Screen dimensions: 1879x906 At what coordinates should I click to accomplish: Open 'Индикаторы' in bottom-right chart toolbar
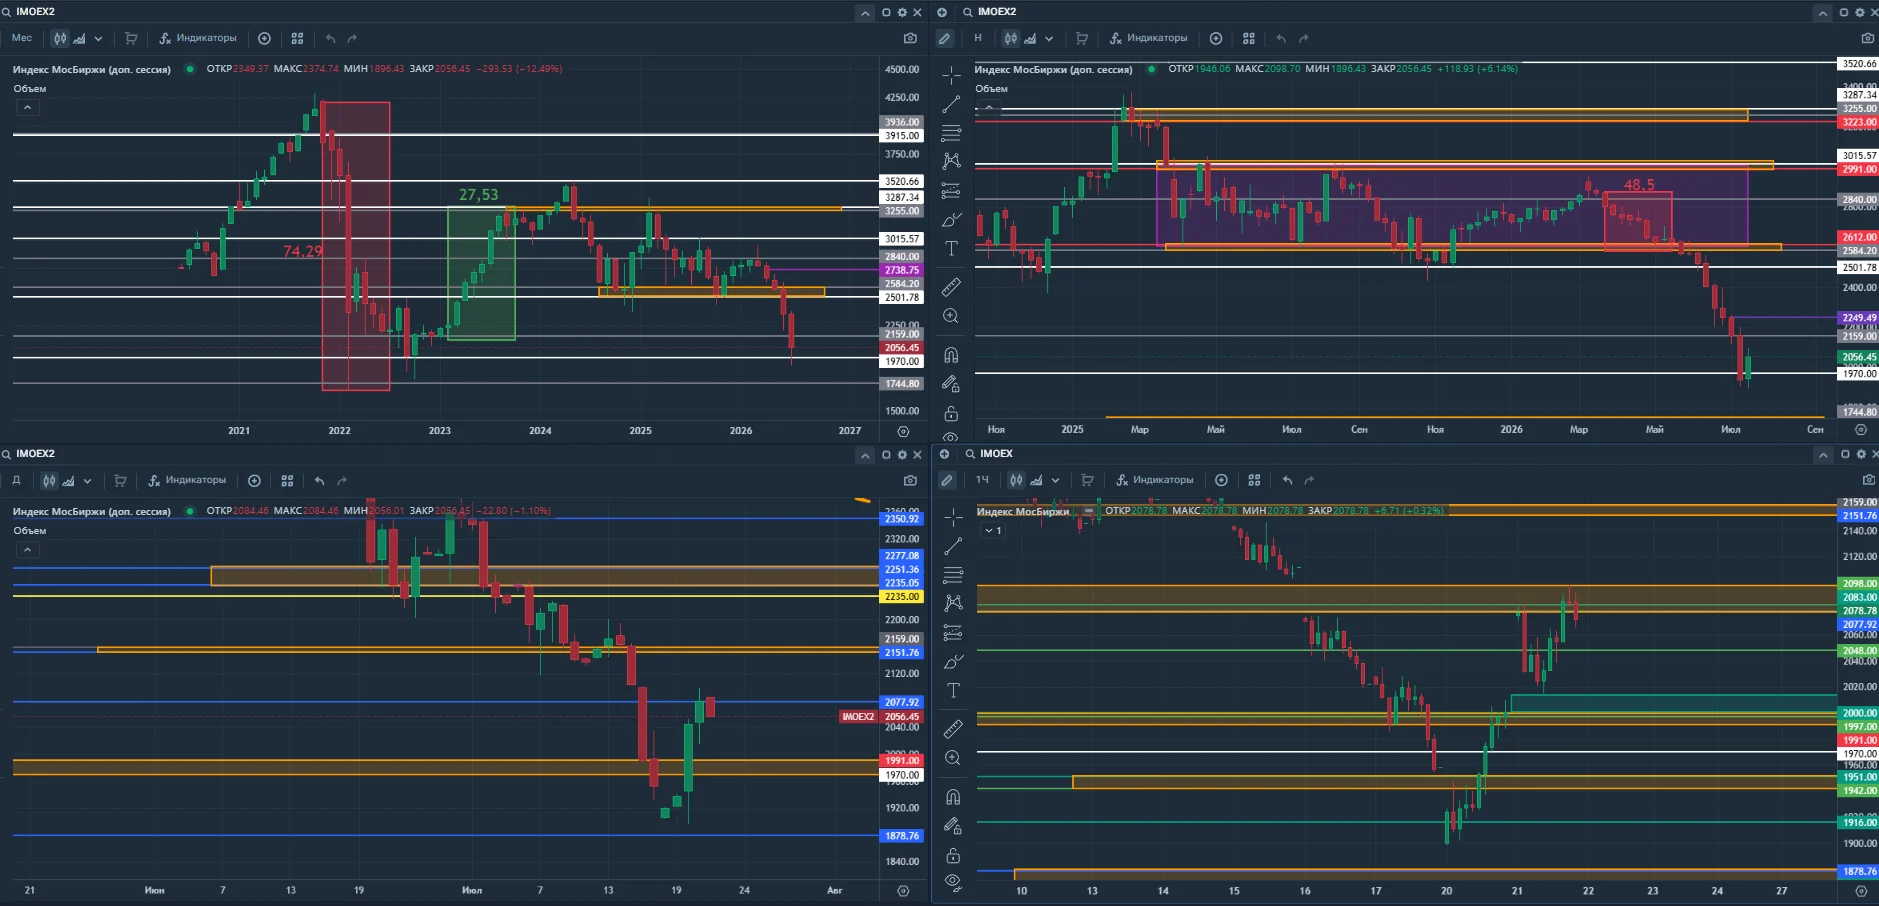click(x=1155, y=480)
